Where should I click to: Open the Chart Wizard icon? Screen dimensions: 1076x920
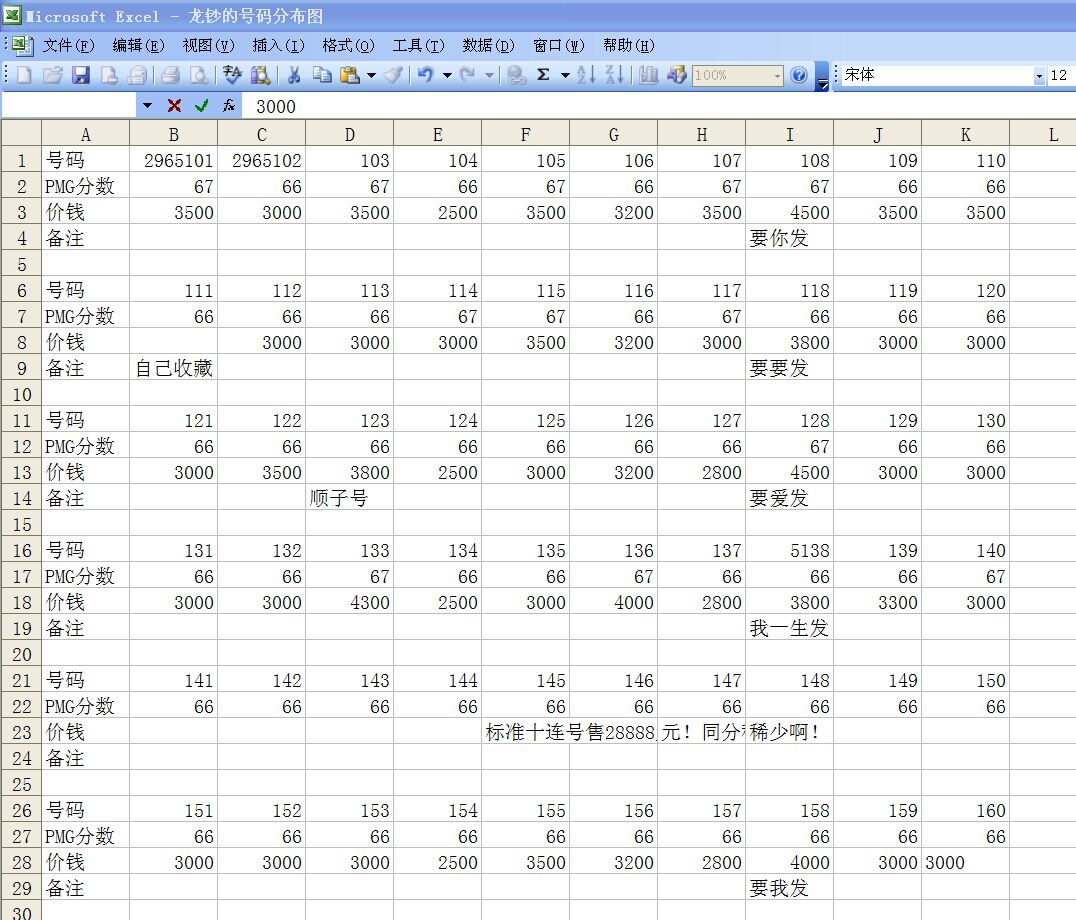[x=648, y=75]
